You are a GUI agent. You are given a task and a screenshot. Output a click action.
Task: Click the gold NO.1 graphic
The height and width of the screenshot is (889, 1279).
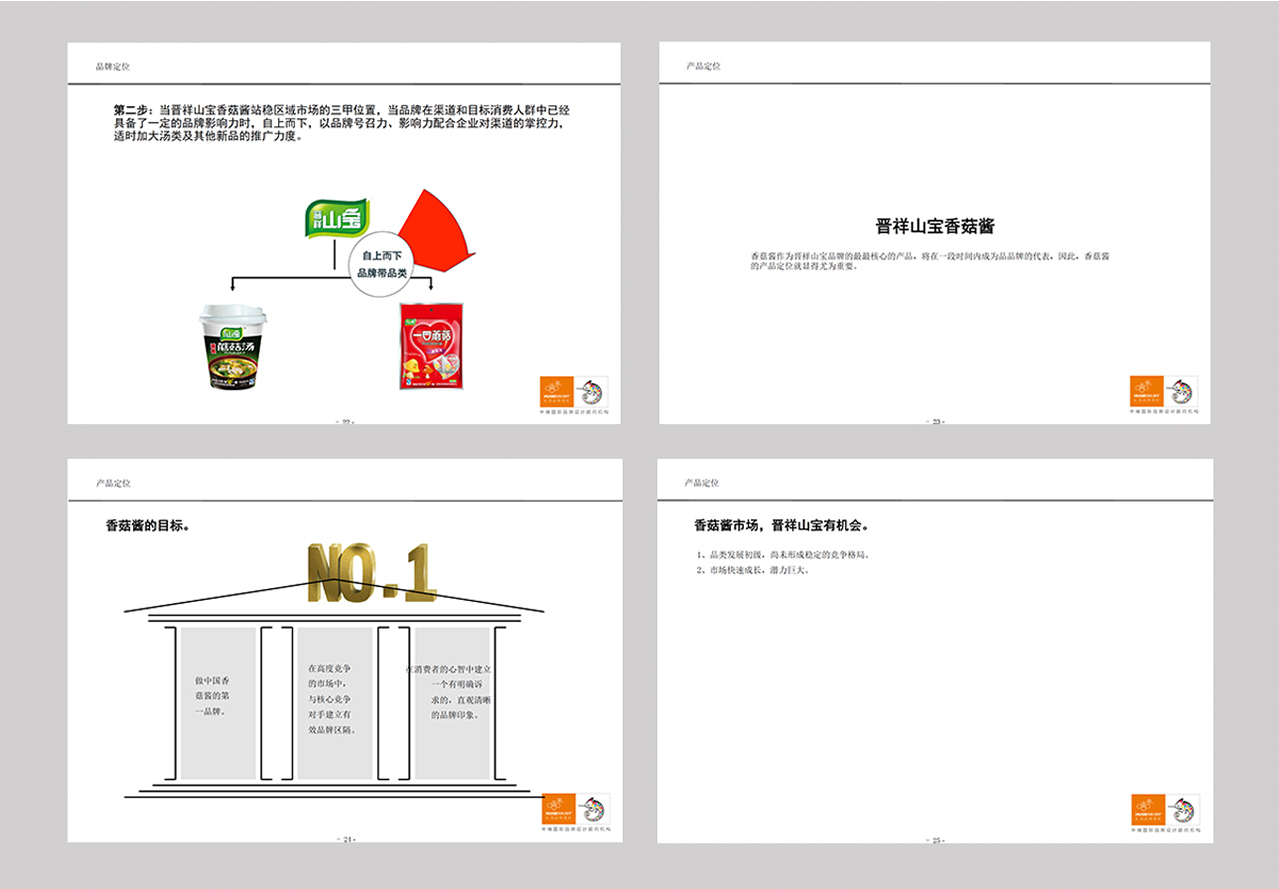click(x=372, y=573)
